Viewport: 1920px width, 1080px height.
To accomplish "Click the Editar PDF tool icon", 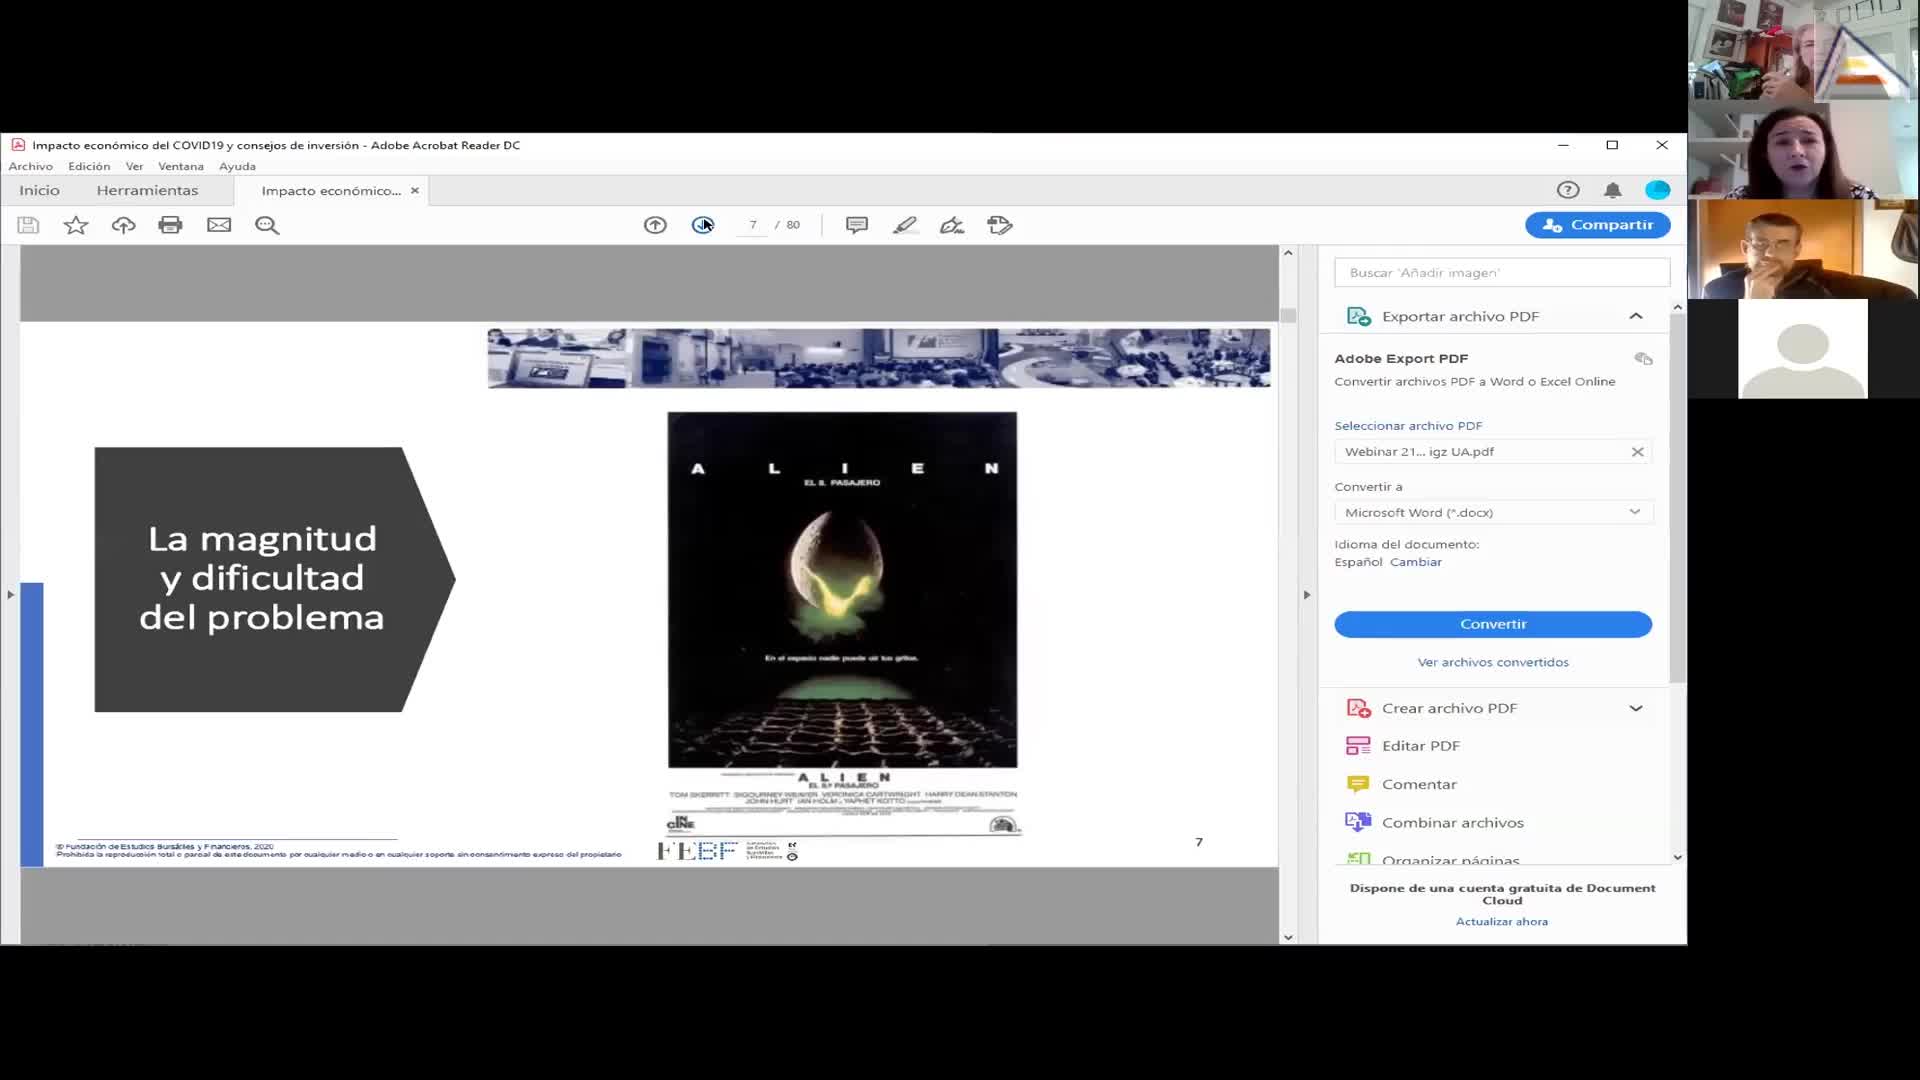I will (1358, 746).
